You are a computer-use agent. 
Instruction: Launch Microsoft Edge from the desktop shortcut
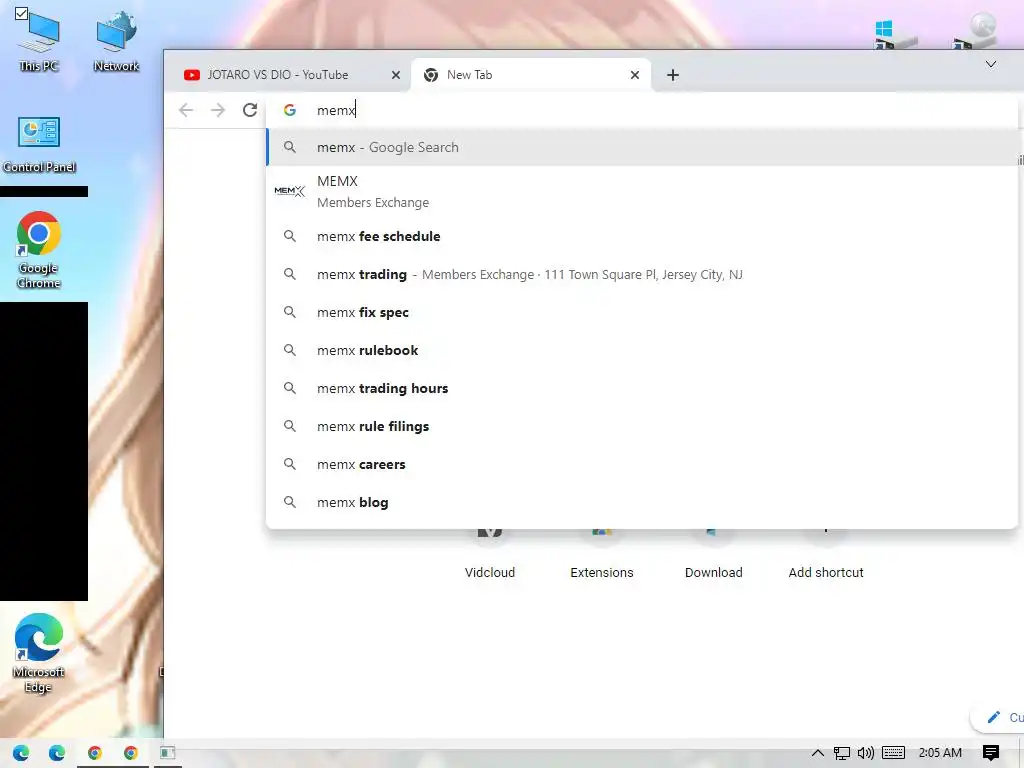[39, 653]
